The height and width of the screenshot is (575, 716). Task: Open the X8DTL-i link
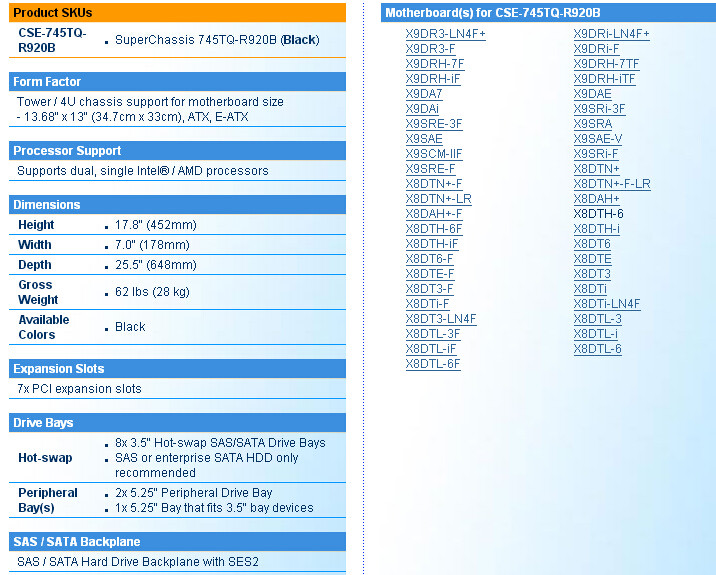tap(595, 335)
